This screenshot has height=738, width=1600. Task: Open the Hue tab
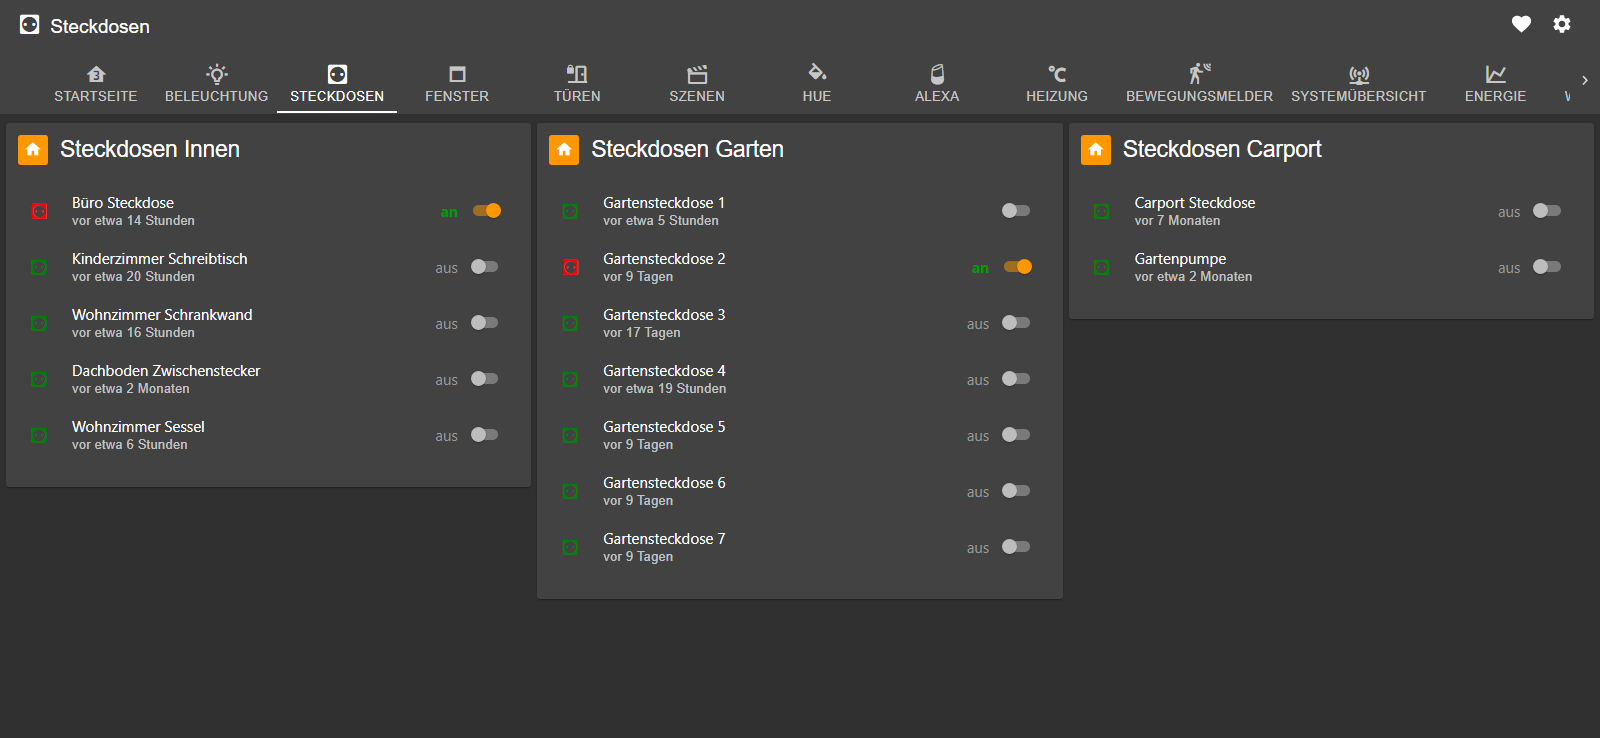tap(817, 84)
